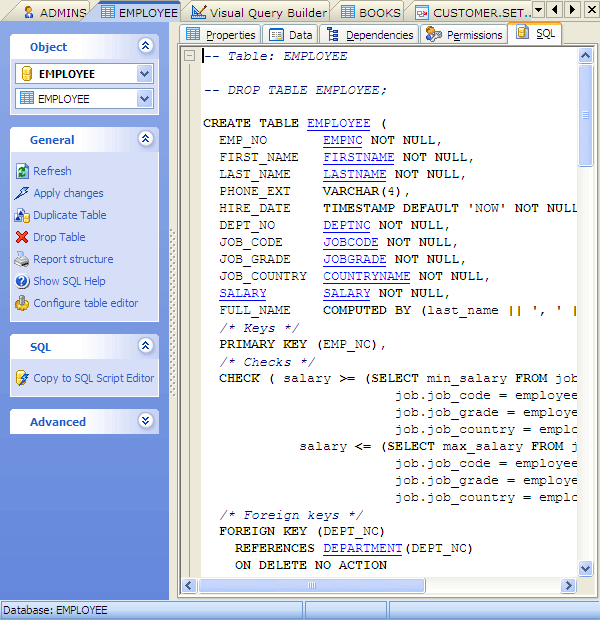Click the vertical scrollbar thumb
Viewport: 600px width, 620px height.
(x=585, y=115)
